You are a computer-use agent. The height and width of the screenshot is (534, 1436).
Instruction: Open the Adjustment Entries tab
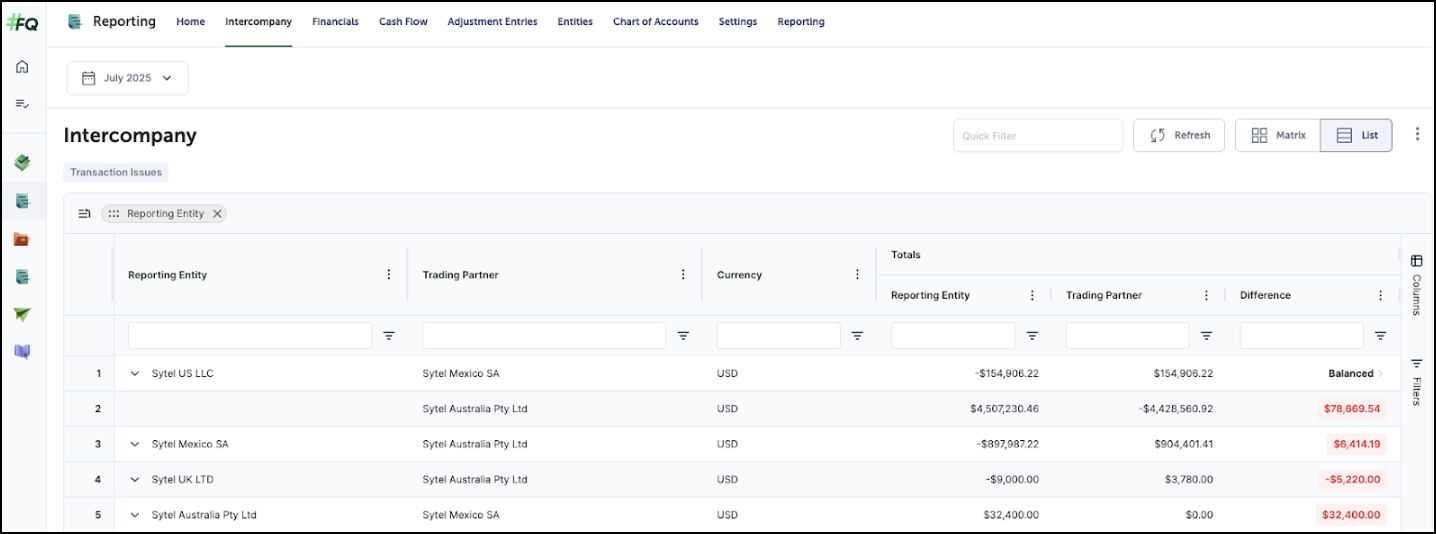click(492, 22)
